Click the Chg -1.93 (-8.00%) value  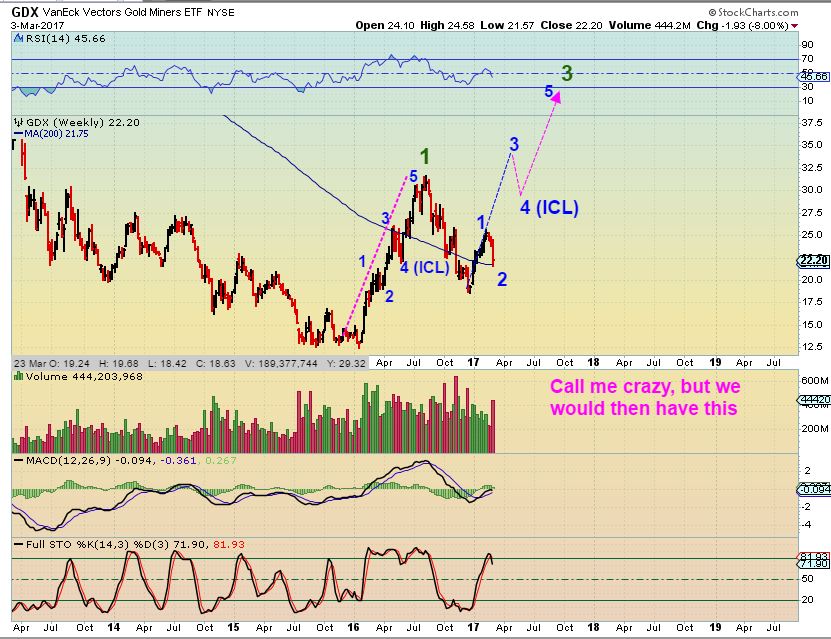(x=742, y=25)
